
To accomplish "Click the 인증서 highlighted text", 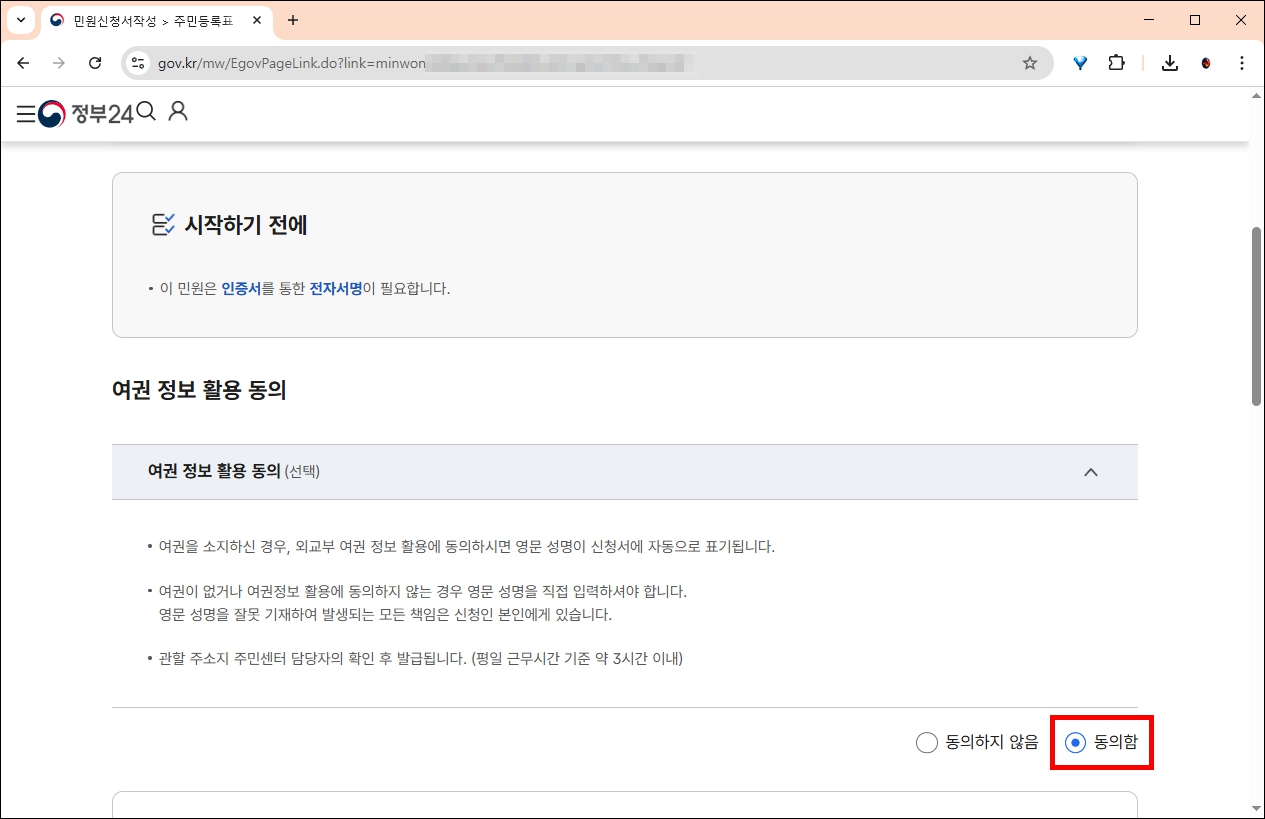I will click(x=241, y=288).
